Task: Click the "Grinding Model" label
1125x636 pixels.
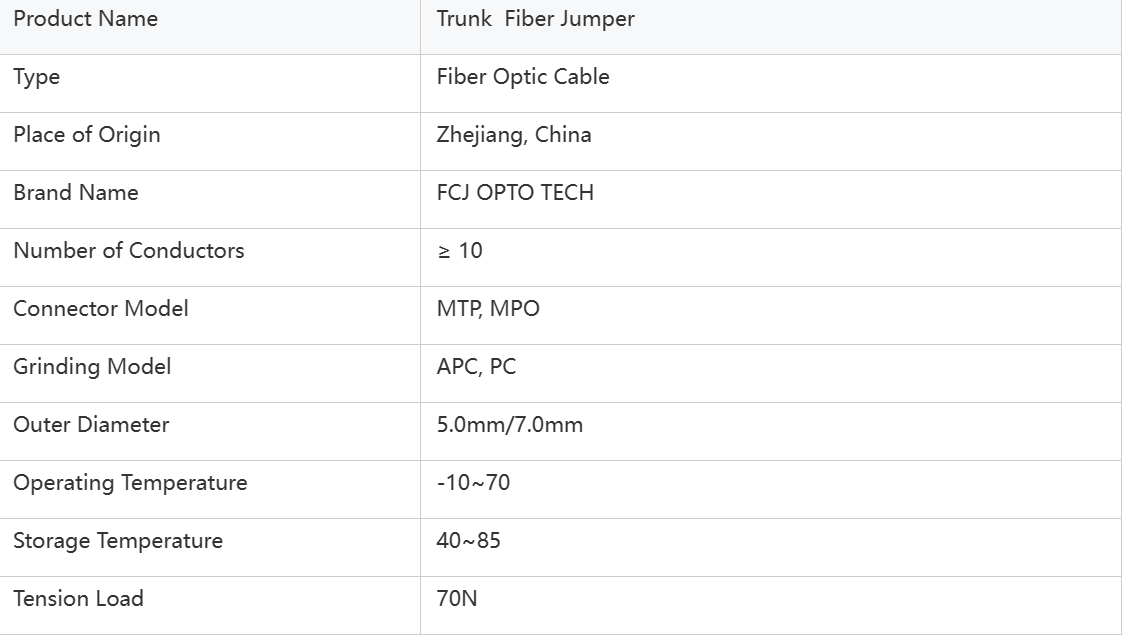Action: (92, 367)
